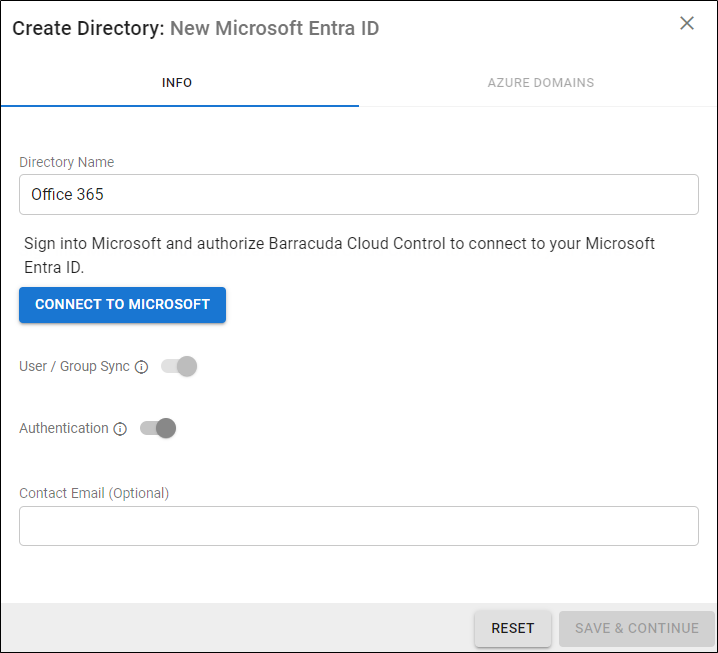Click the User / Group Sync info icon
This screenshot has height=653, width=718.
[141, 367]
